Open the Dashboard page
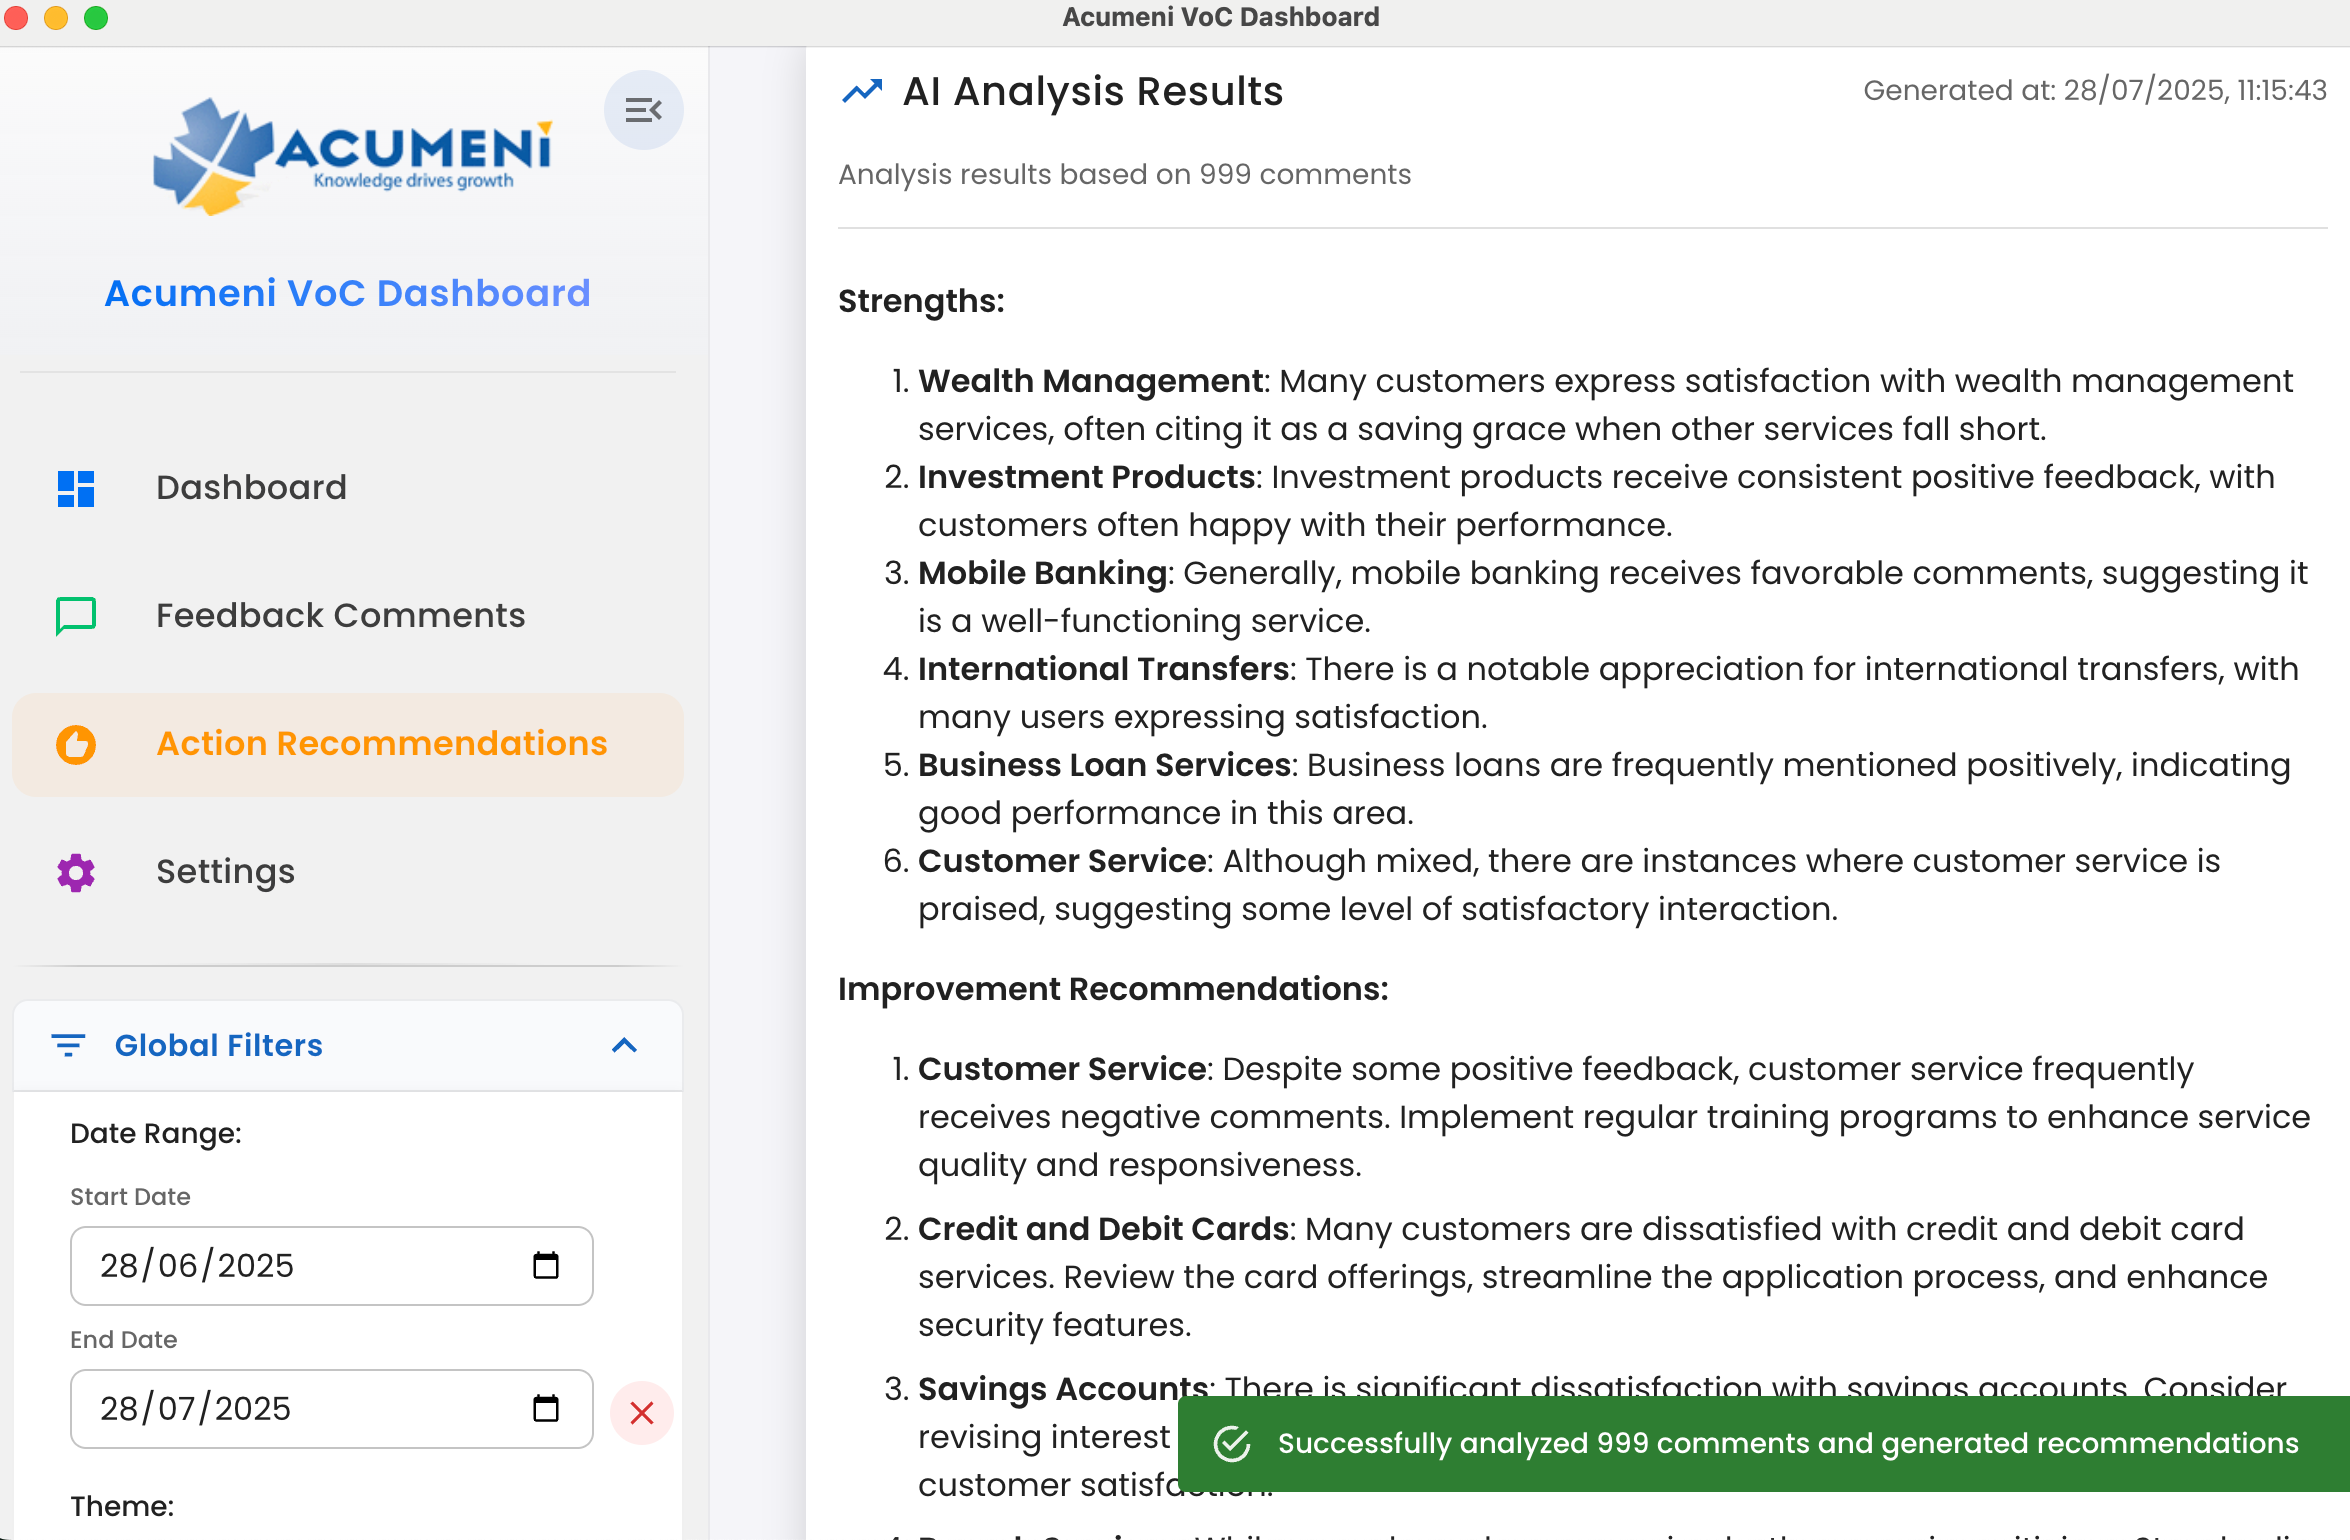Viewport: 2350px width, 1540px height. (x=251, y=488)
